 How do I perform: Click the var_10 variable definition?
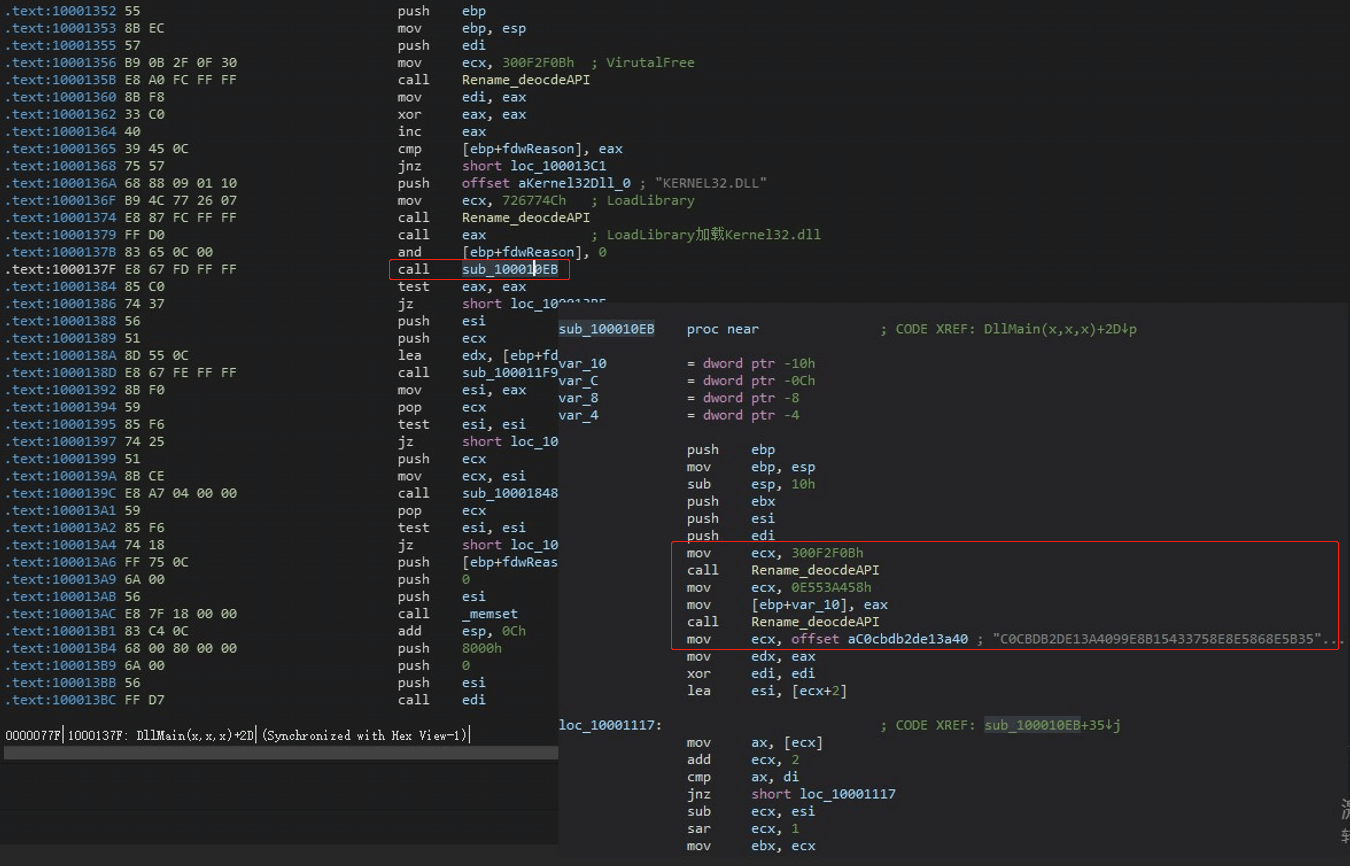pyautogui.click(x=583, y=363)
